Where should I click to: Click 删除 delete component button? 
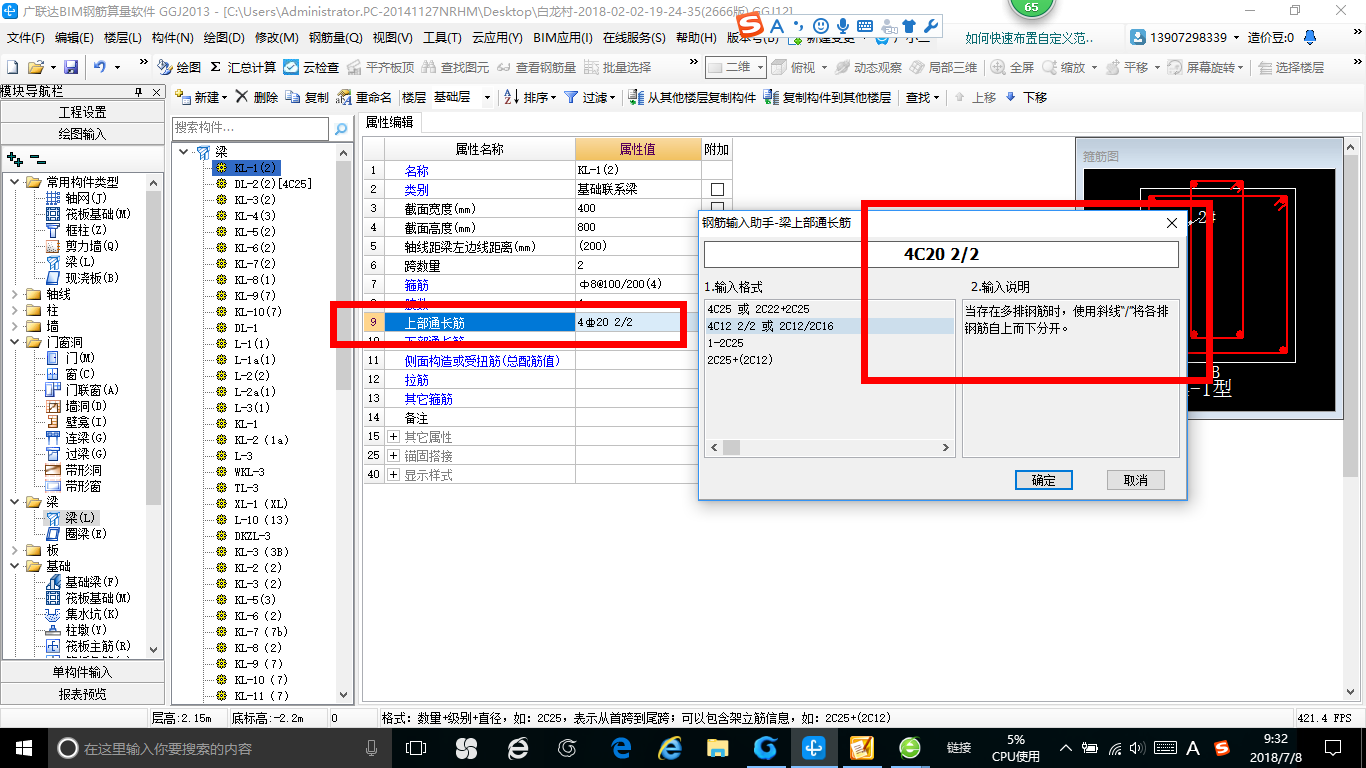(257, 97)
